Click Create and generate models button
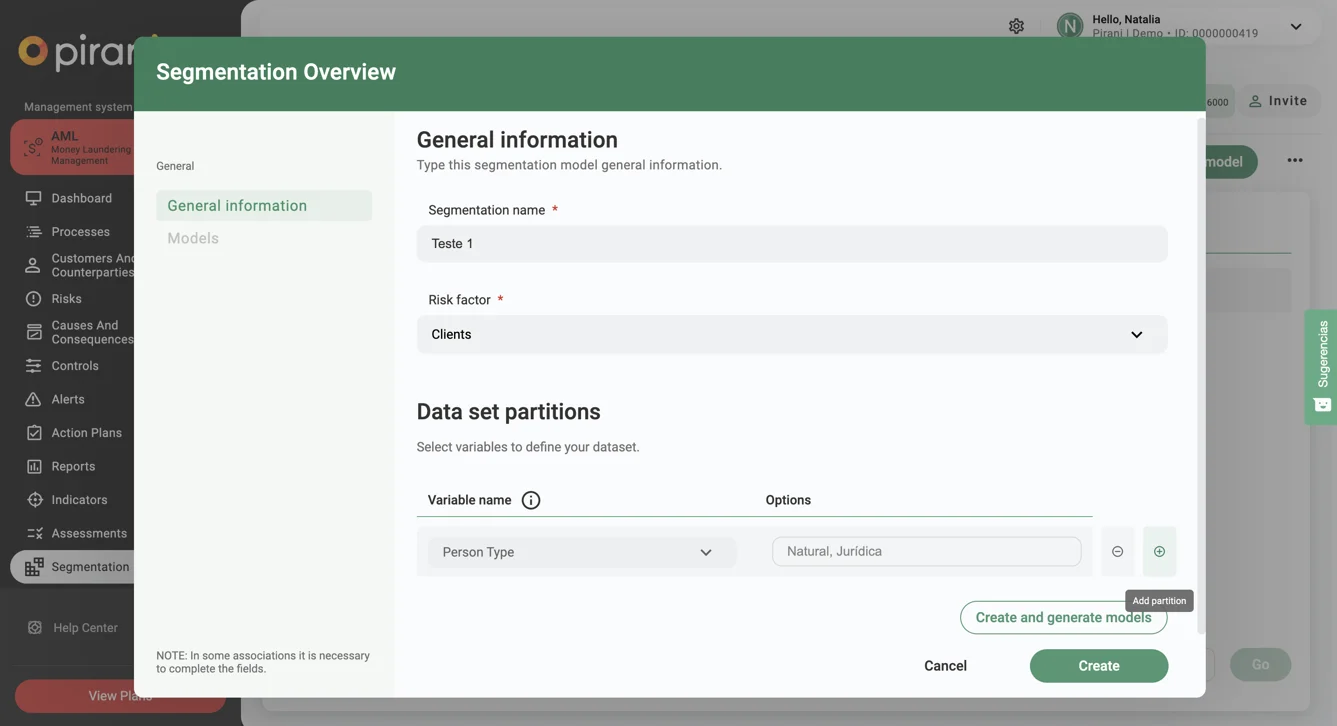 (x=1050, y=618)
